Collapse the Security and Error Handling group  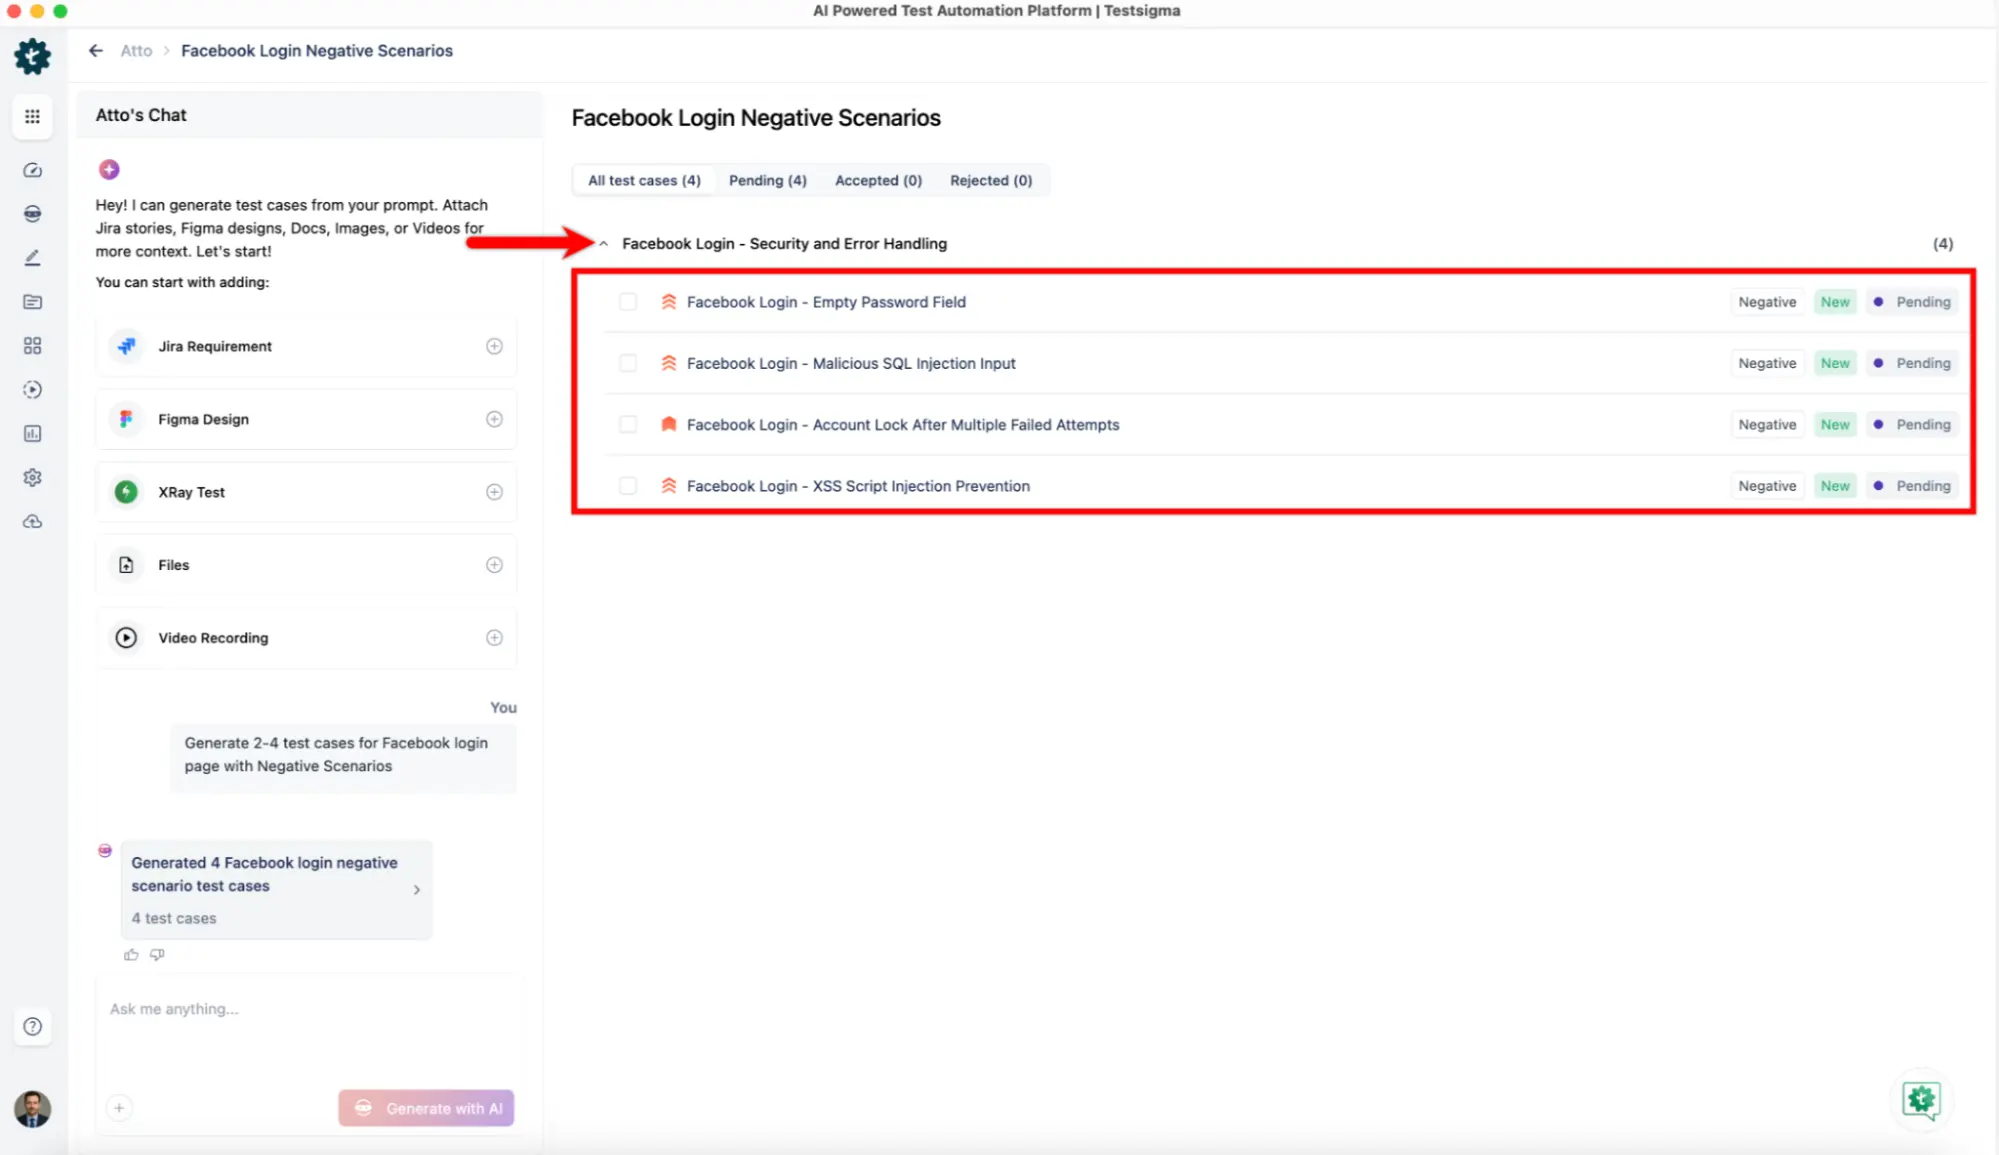pos(604,244)
